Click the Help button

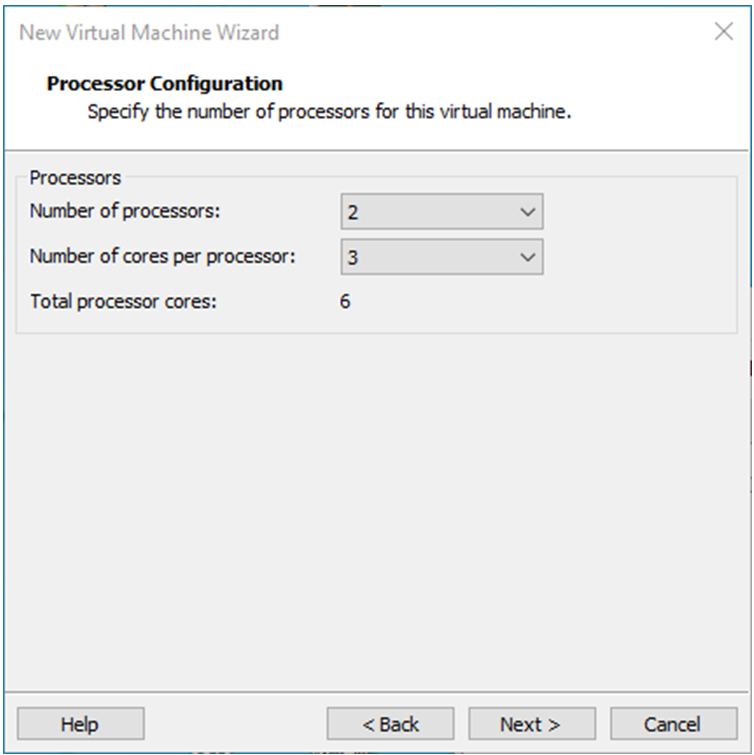80,724
